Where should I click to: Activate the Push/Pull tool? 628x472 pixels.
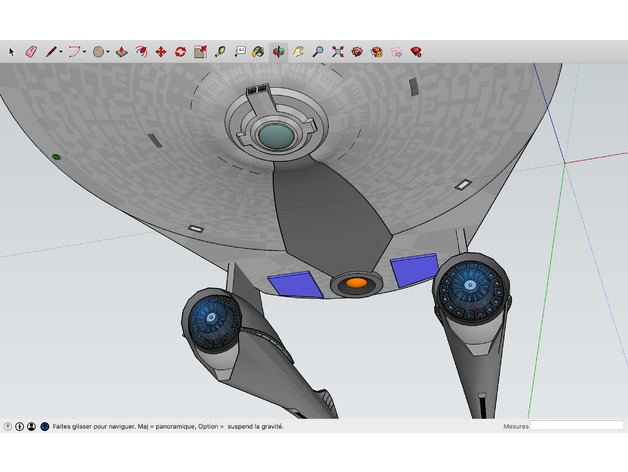click(121, 52)
